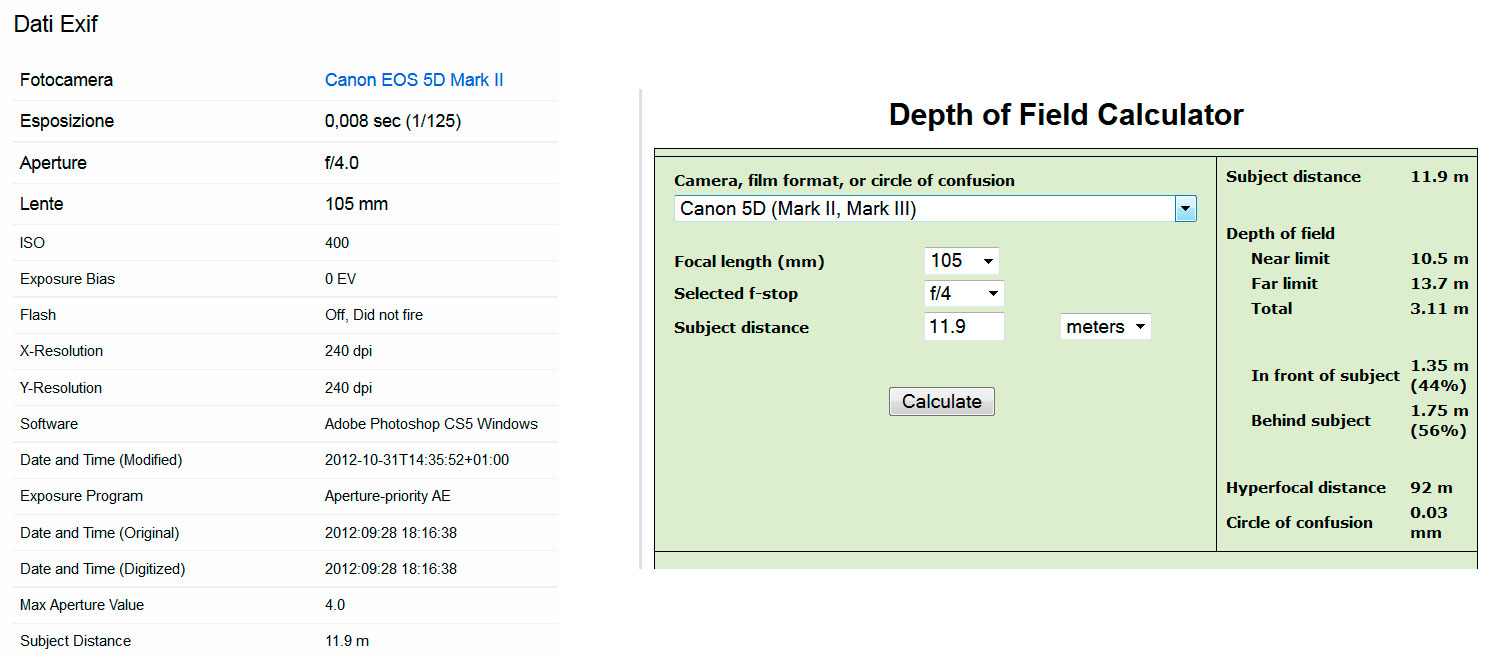
Task: Open the camera format dropdown
Action: pos(935,209)
